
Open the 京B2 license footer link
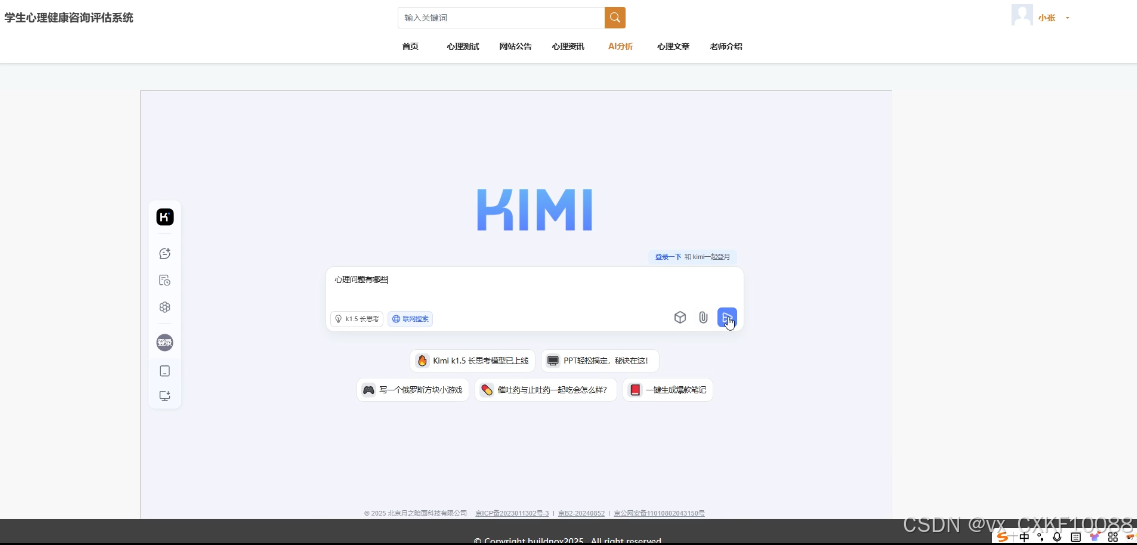point(581,513)
